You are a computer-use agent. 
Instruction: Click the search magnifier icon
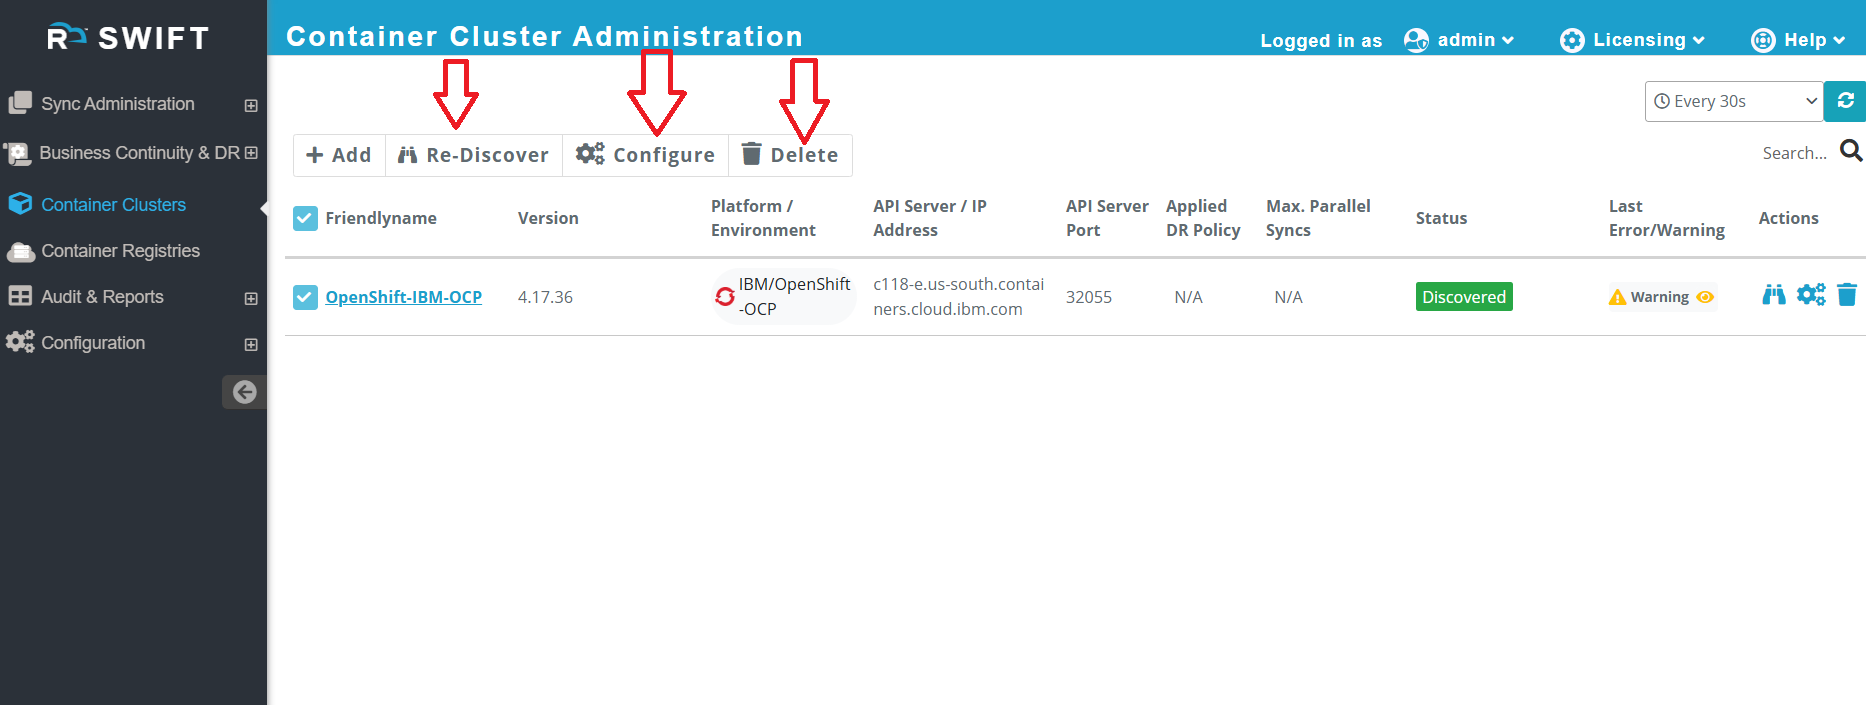click(1851, 151)
